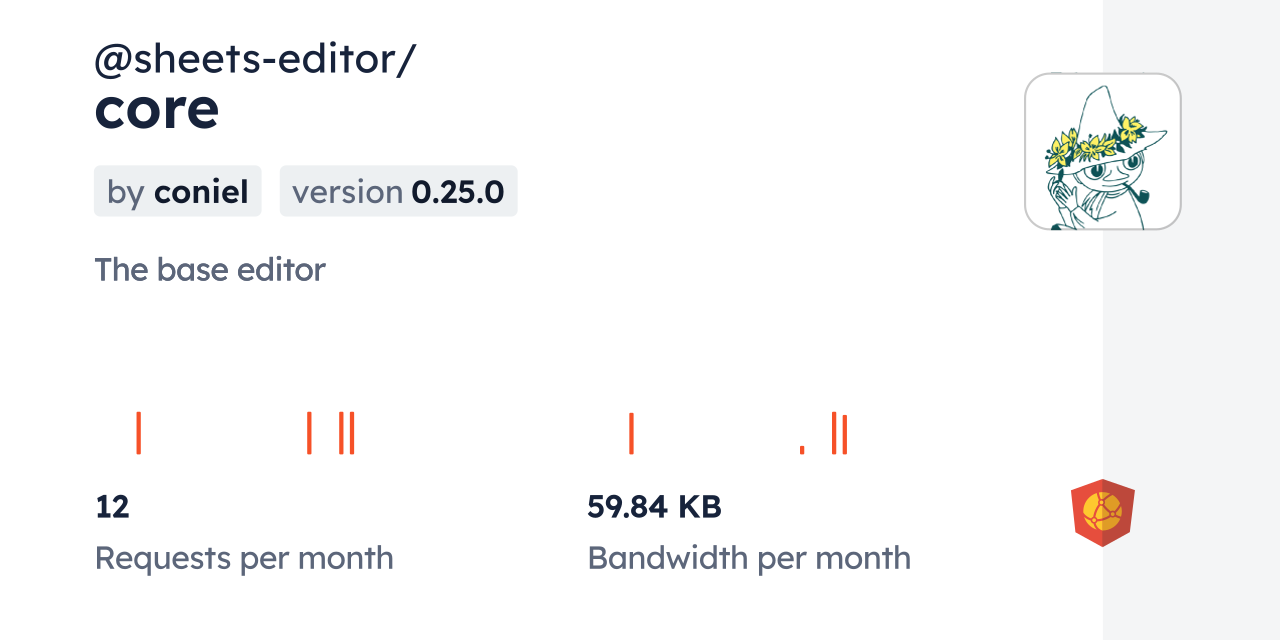The image size is (1280, 640).
Task: Select the "Requests per month" label
Action: click(244, 558)
